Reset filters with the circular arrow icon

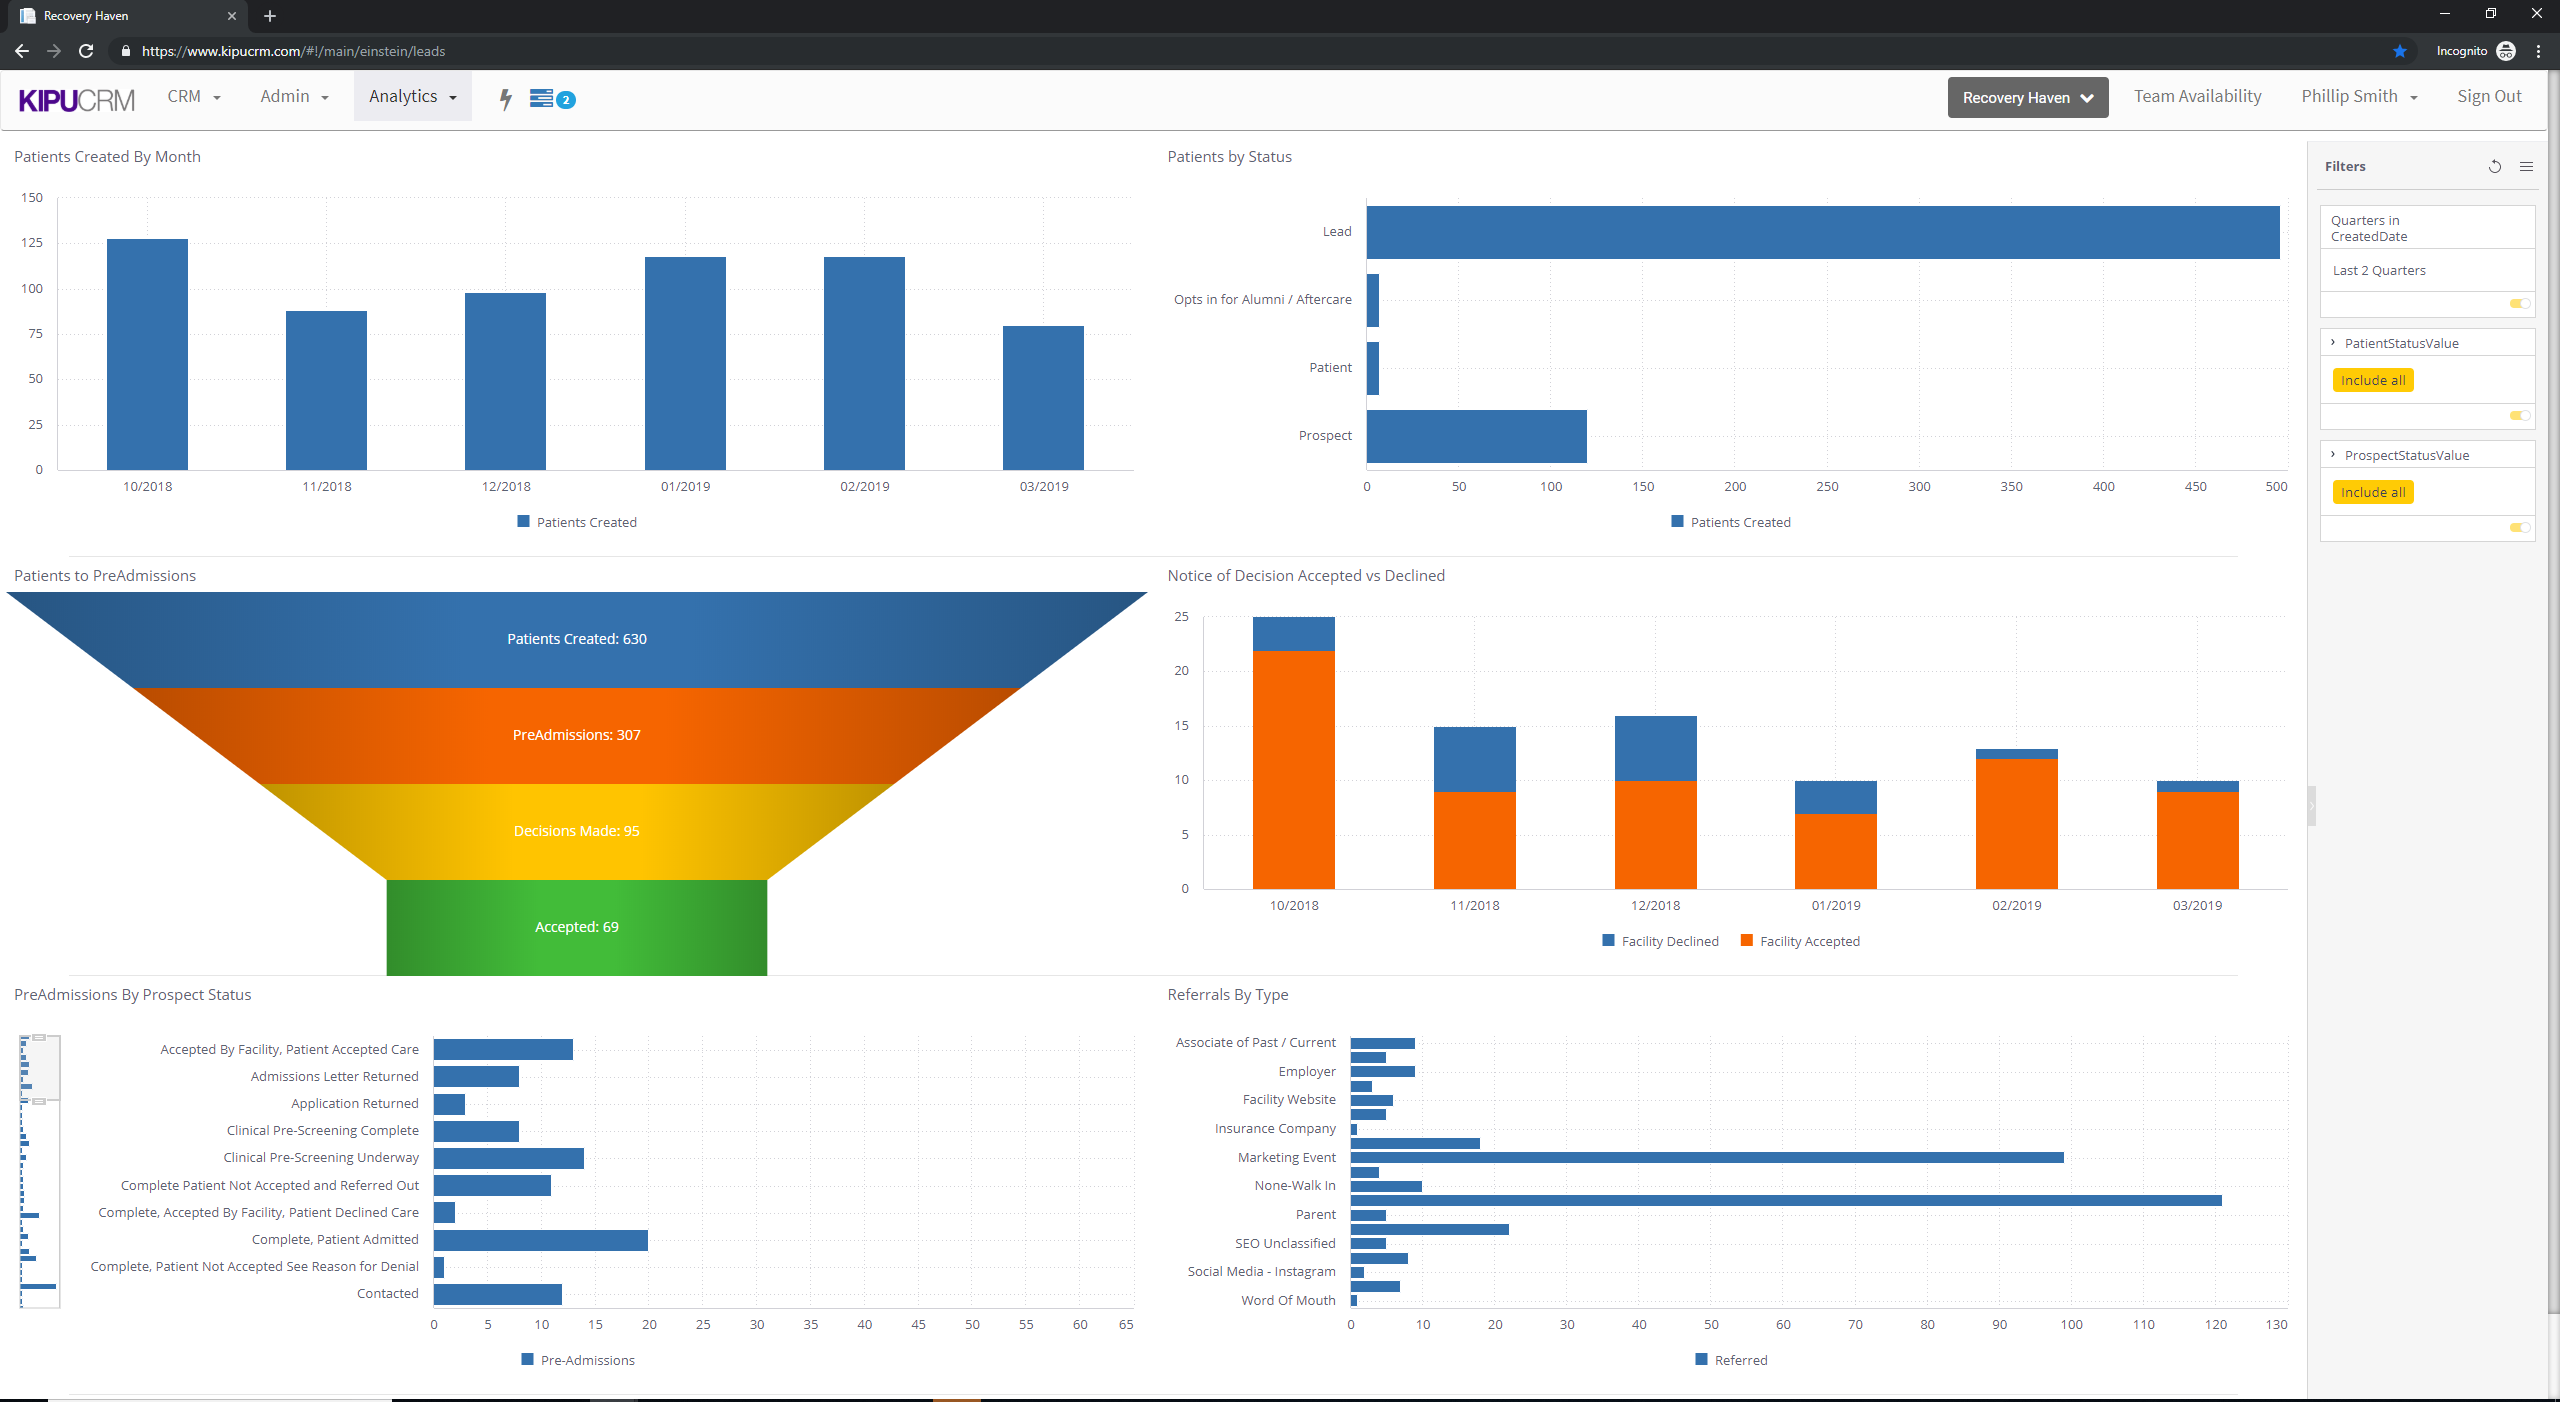tap(2494, 167)
